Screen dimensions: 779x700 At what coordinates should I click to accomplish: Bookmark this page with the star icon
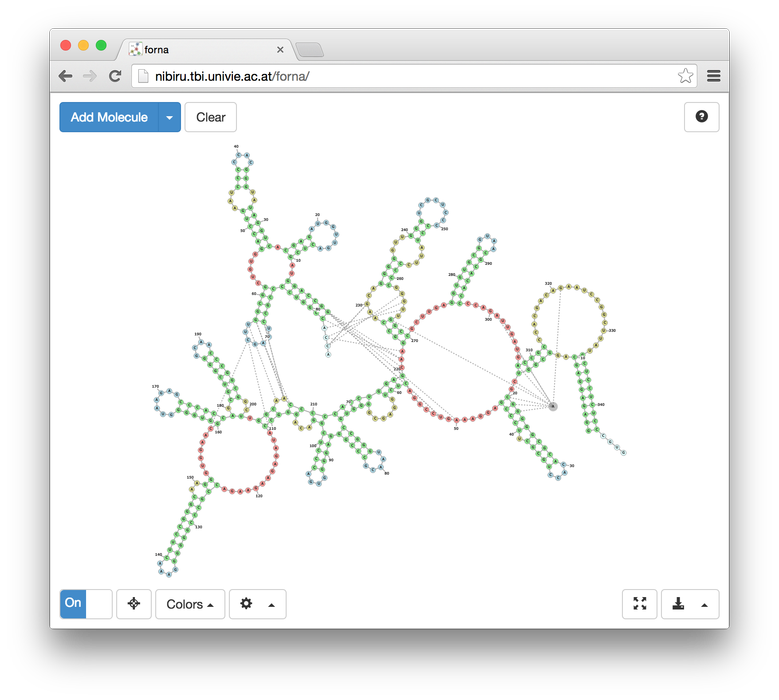coord(685,76)
